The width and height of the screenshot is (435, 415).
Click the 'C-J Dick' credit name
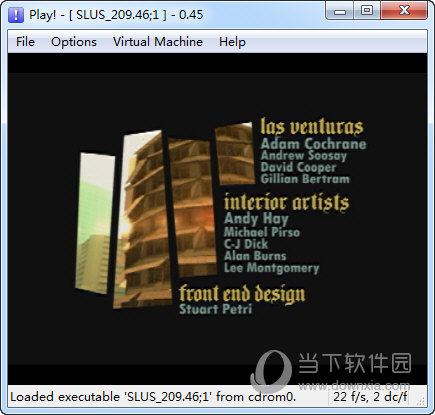coord(246,244)
